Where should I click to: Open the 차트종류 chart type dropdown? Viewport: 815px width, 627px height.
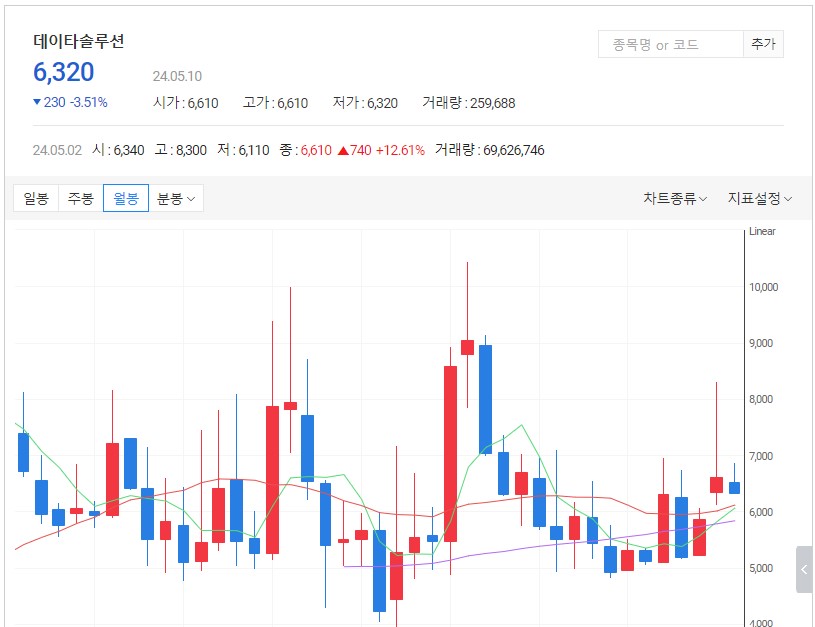pos(675,198)
